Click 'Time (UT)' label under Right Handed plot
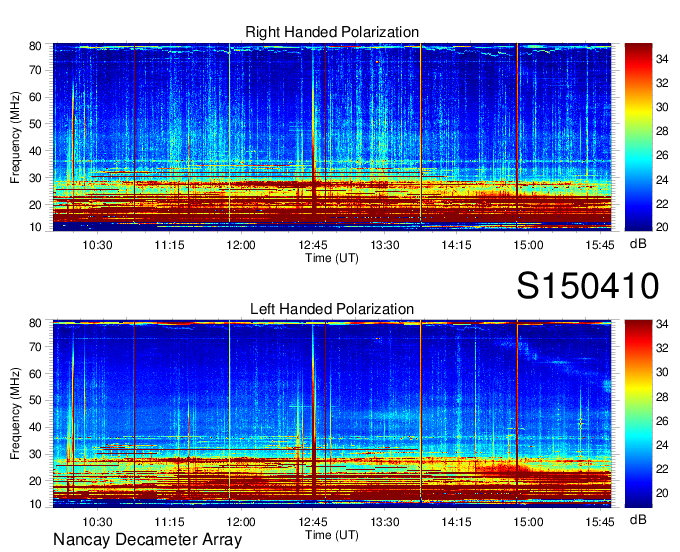The height and width of the screenshot is (552, 680). [x=332, y=258]
